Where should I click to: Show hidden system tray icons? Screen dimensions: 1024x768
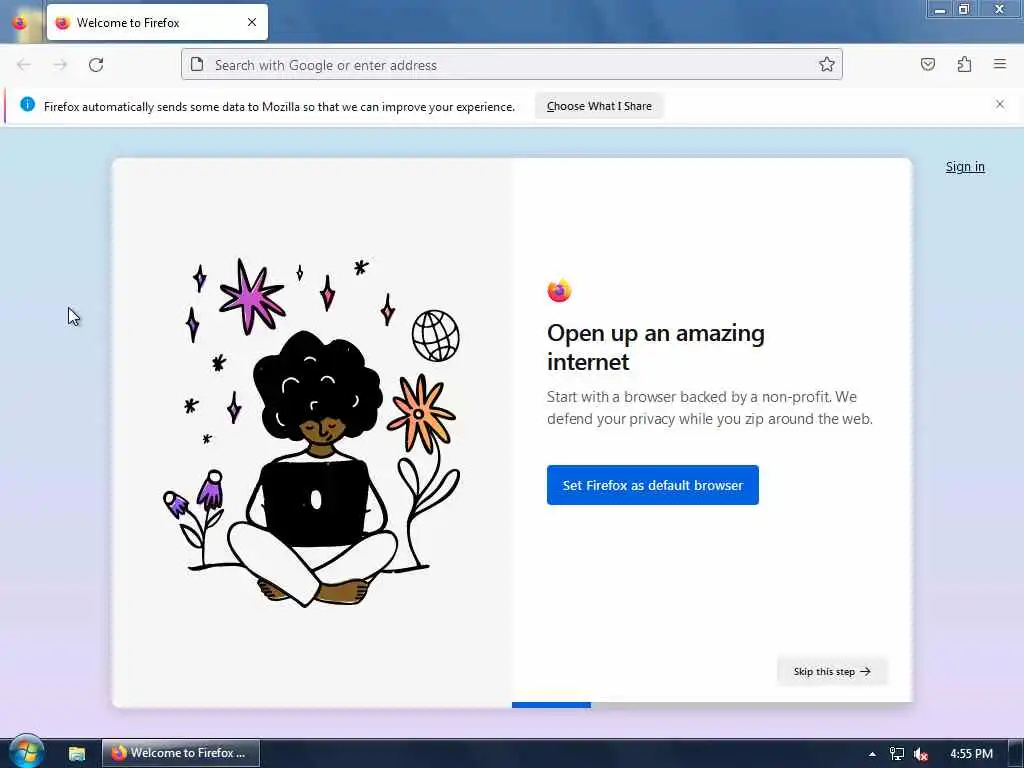pos(872,754)
